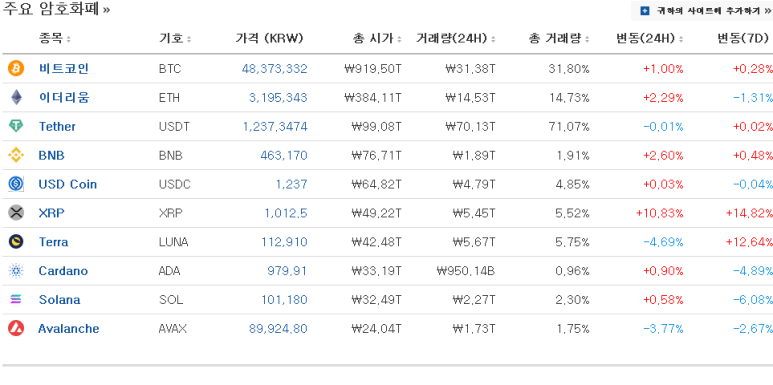The height and width of the screenshot is (385, 773).
Task: Click the USDT symbol cell
Action: [x=174, y=127]
